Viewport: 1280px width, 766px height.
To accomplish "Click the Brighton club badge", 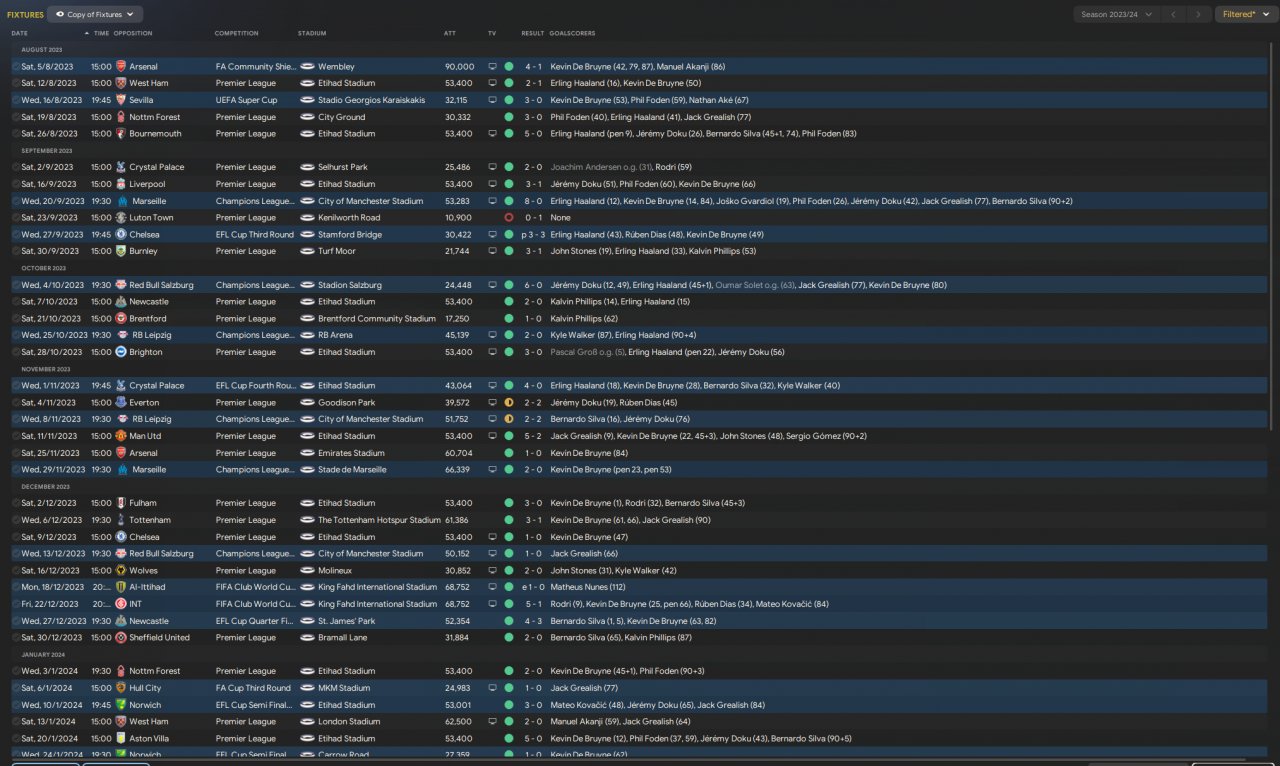I will point(121,352).
